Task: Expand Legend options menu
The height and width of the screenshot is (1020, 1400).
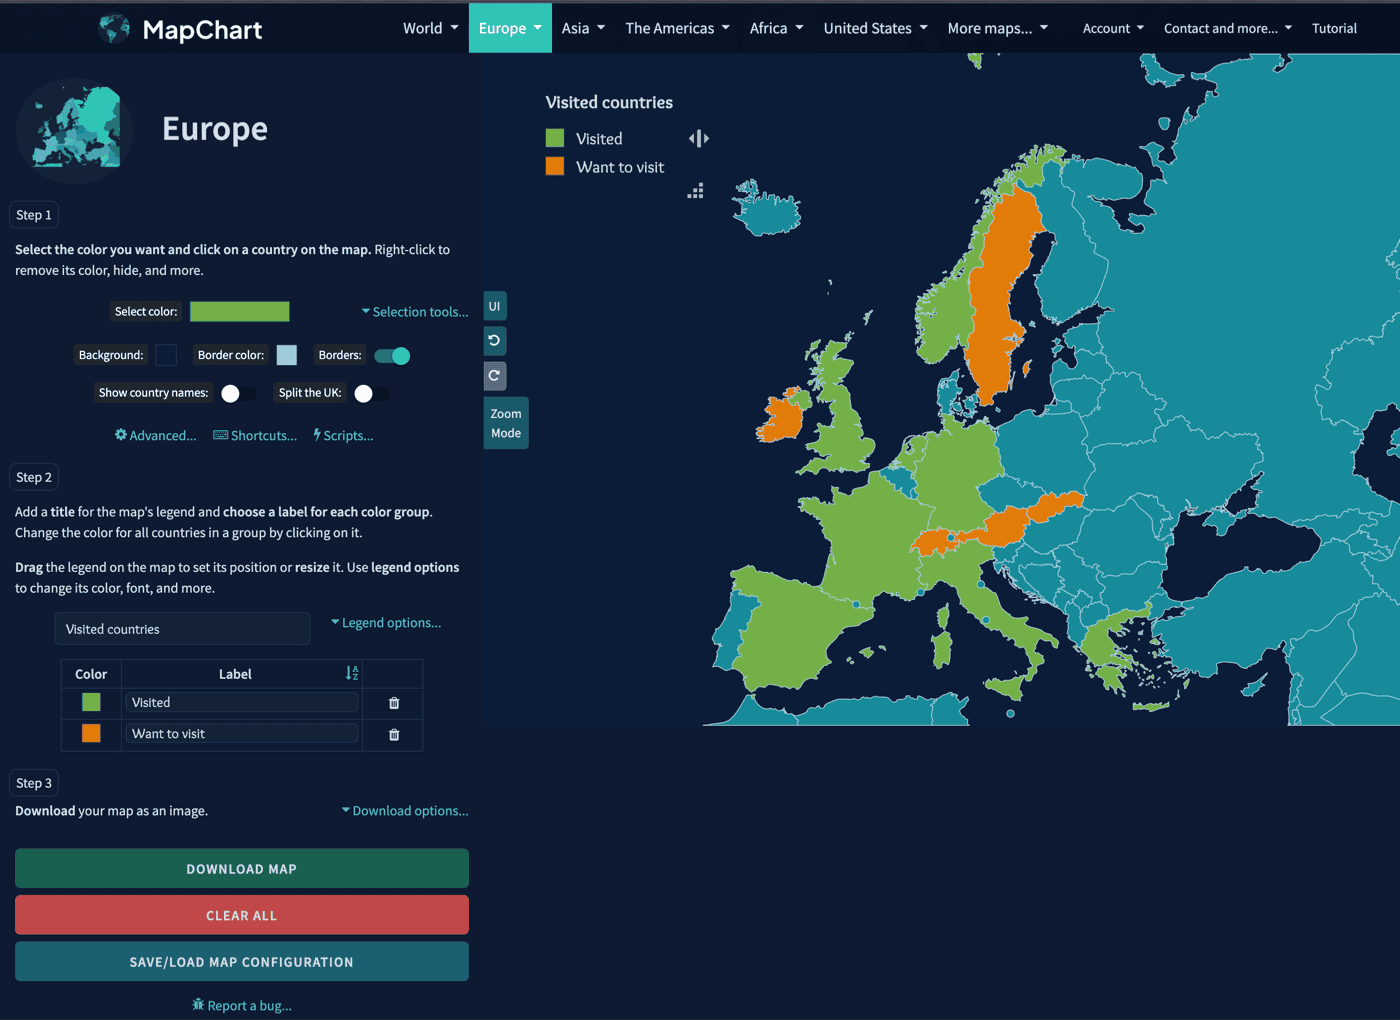Action: 386,623
